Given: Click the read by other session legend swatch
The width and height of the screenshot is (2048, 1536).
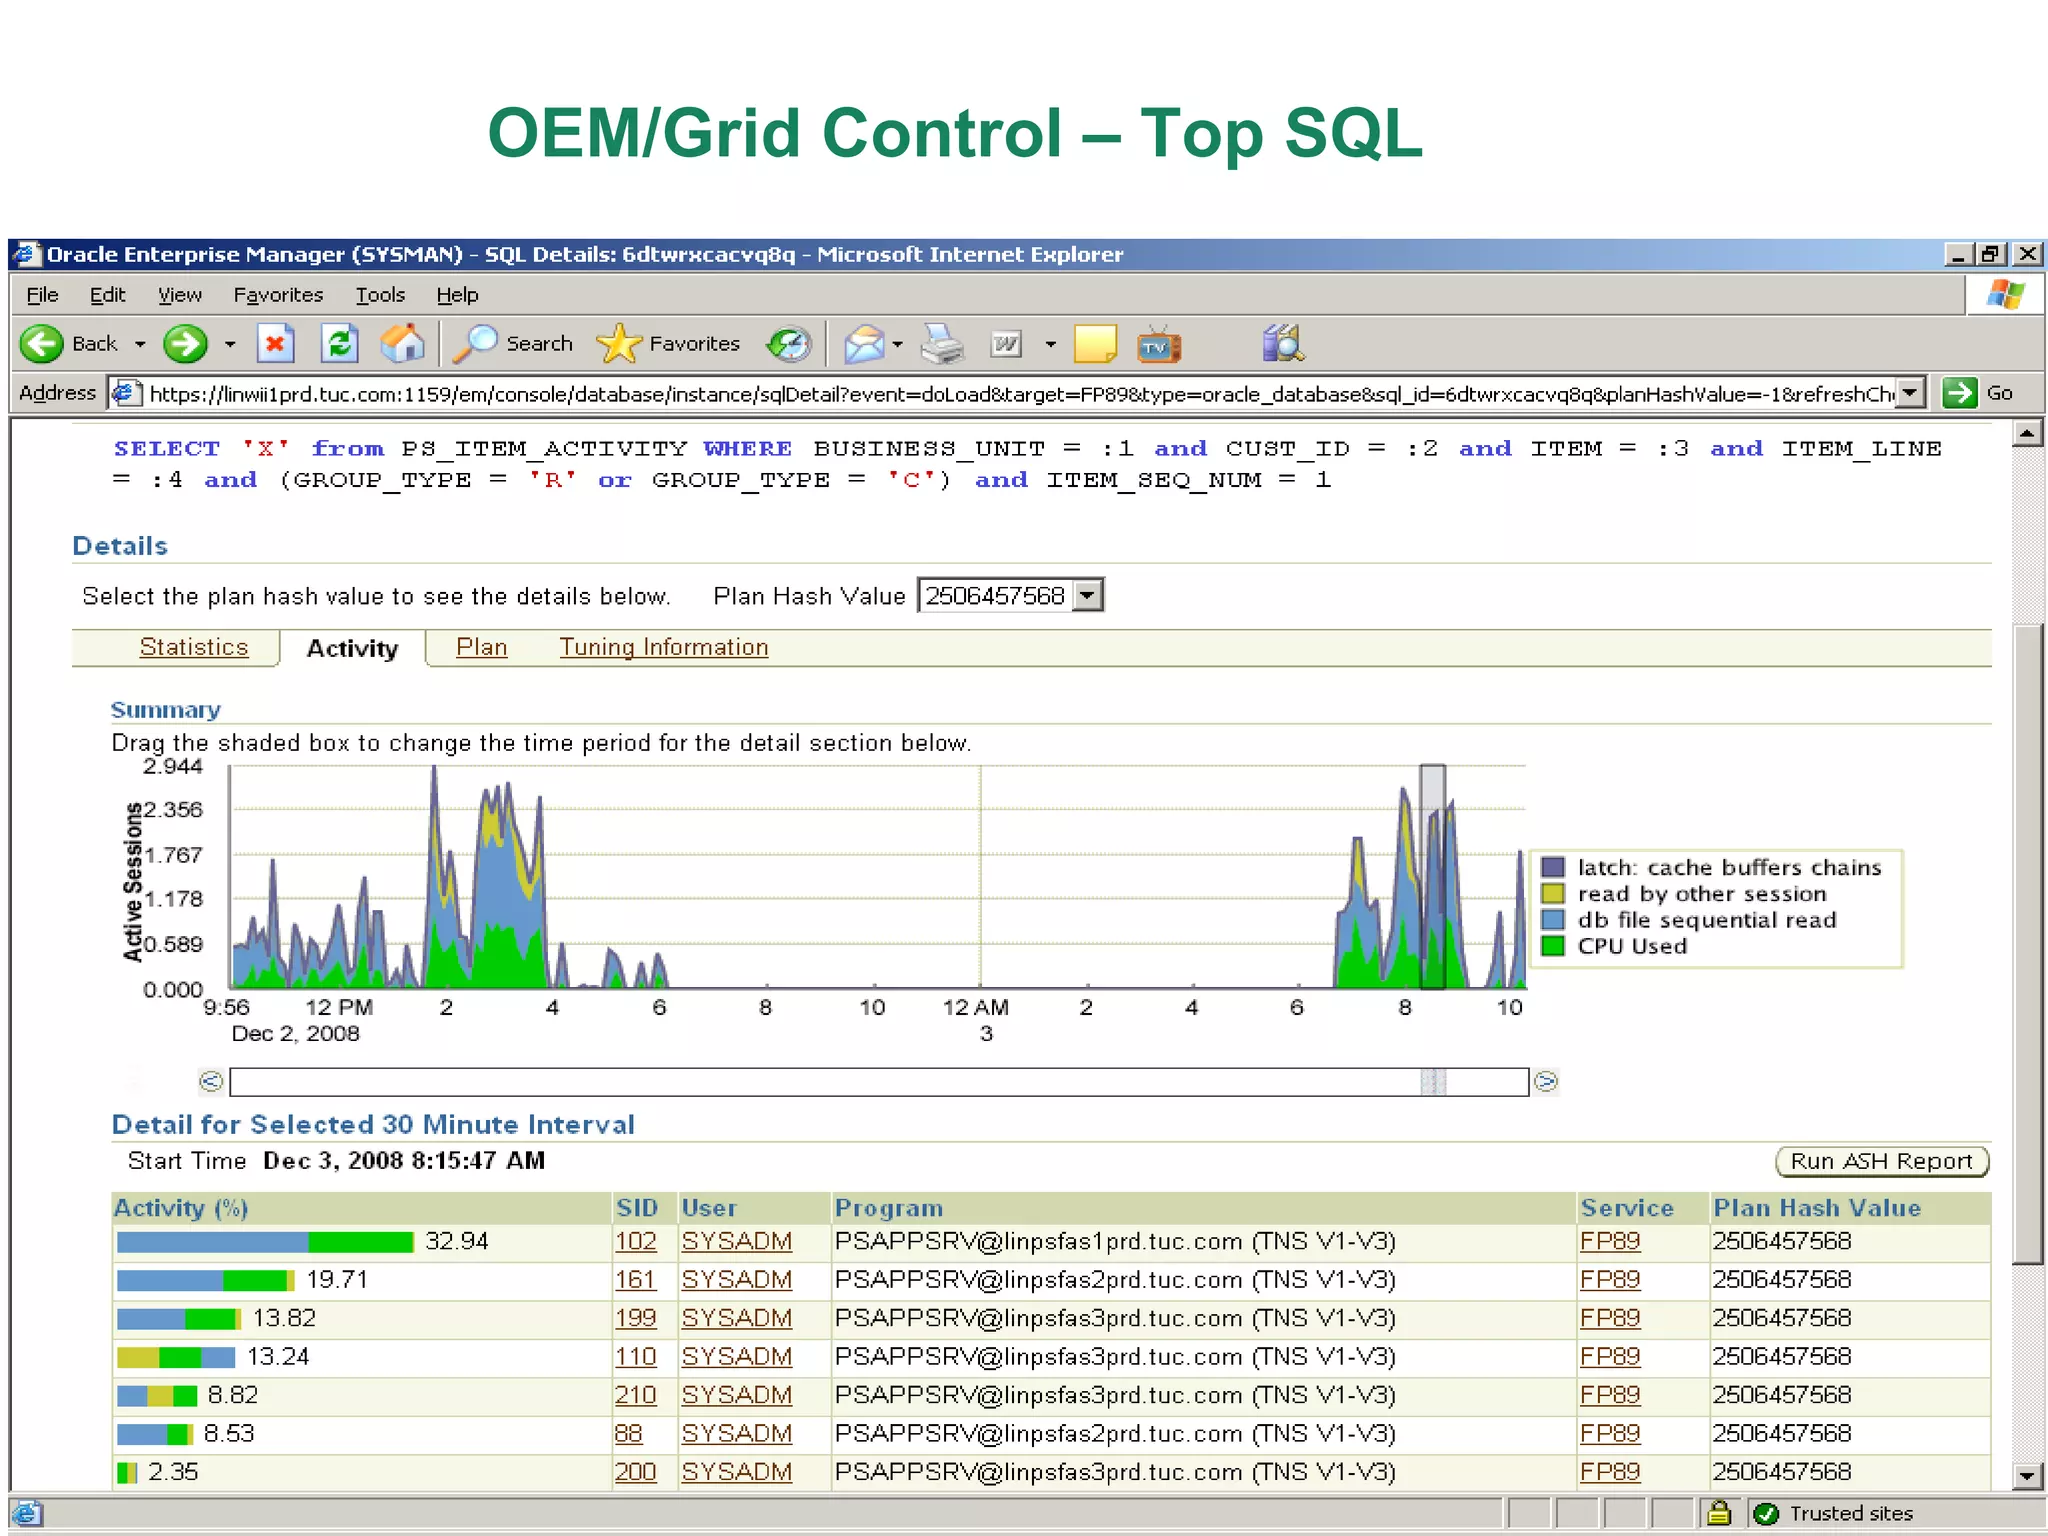Looking at the screenshot, I should pyautogui.click(x=1553, y=893).
